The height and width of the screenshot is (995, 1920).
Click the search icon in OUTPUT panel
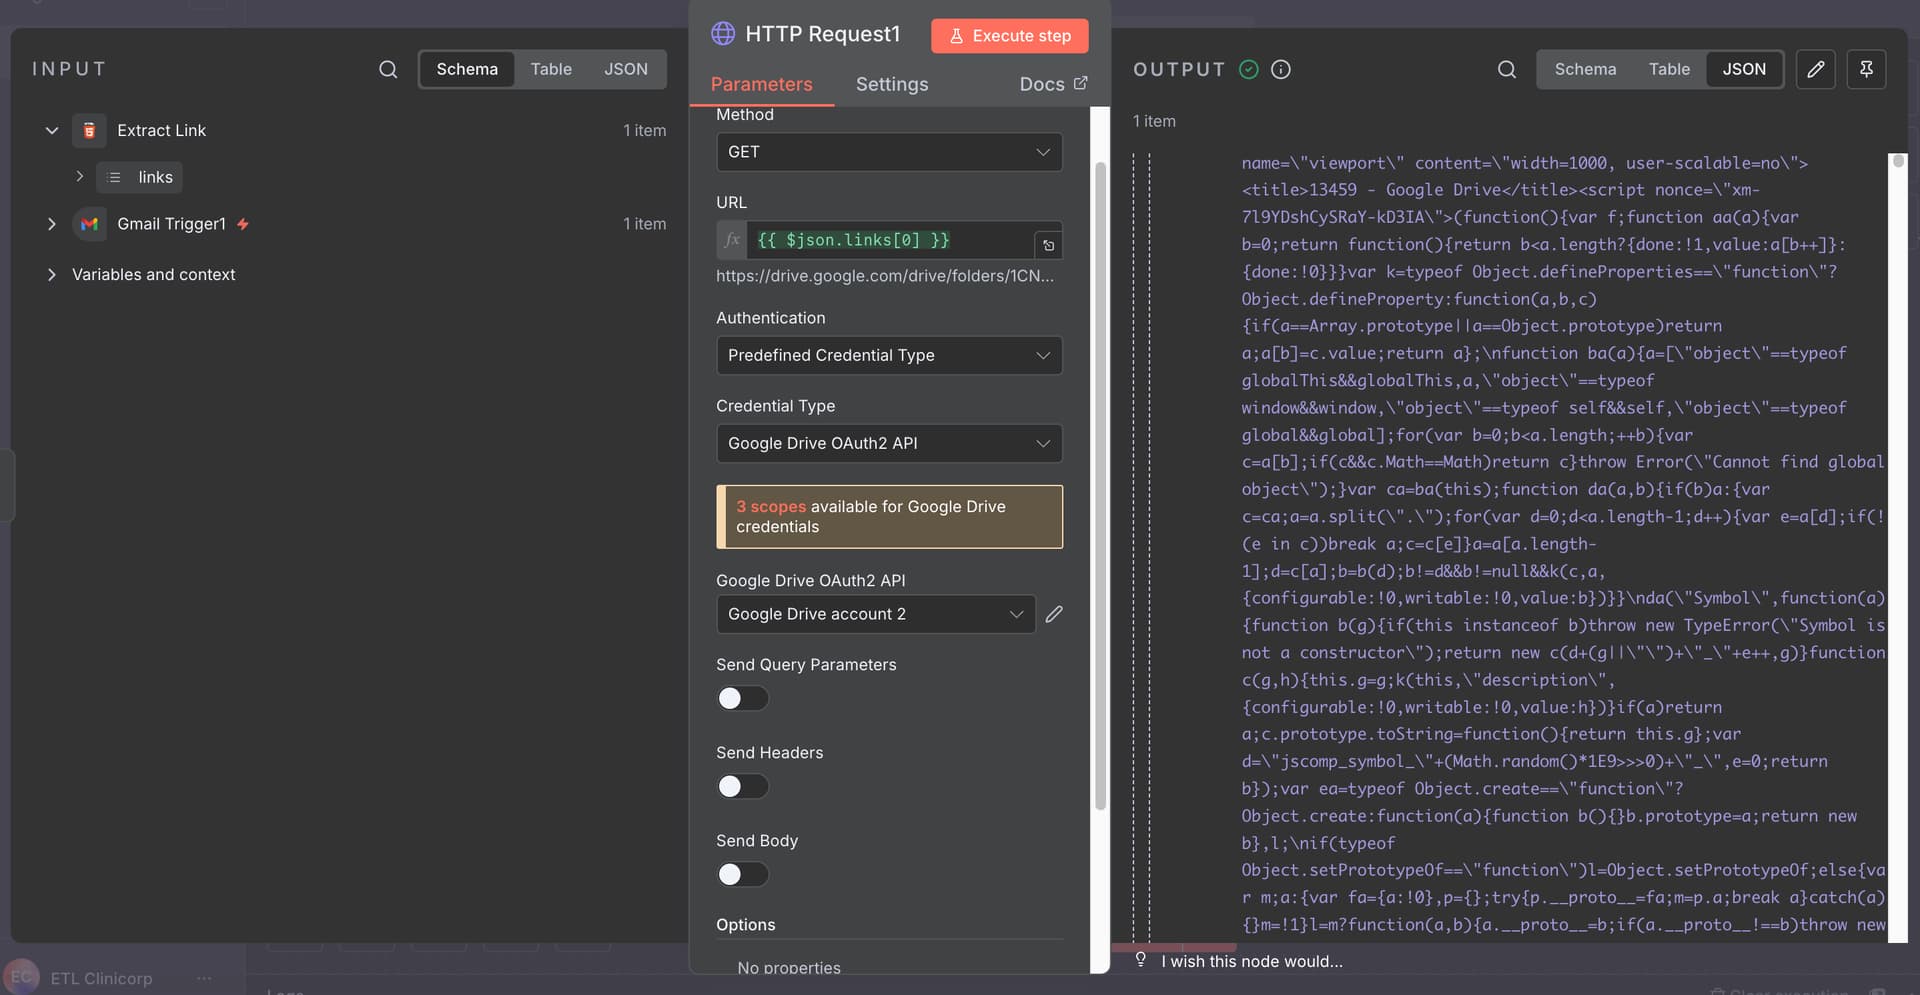click(x=1506, y=69)
